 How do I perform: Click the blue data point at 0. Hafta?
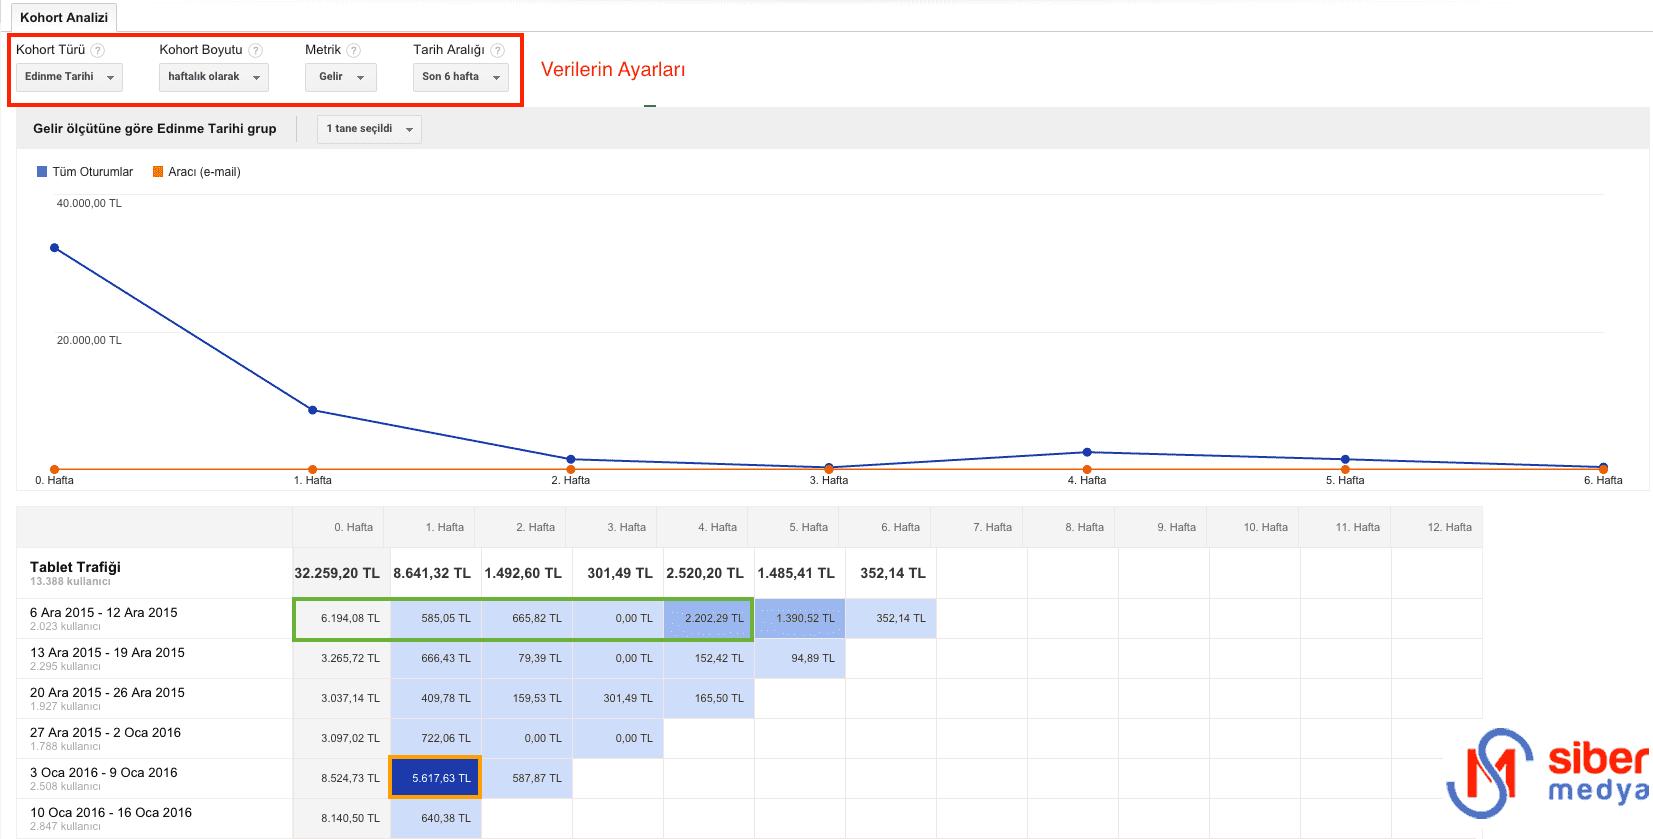(54, 248)
